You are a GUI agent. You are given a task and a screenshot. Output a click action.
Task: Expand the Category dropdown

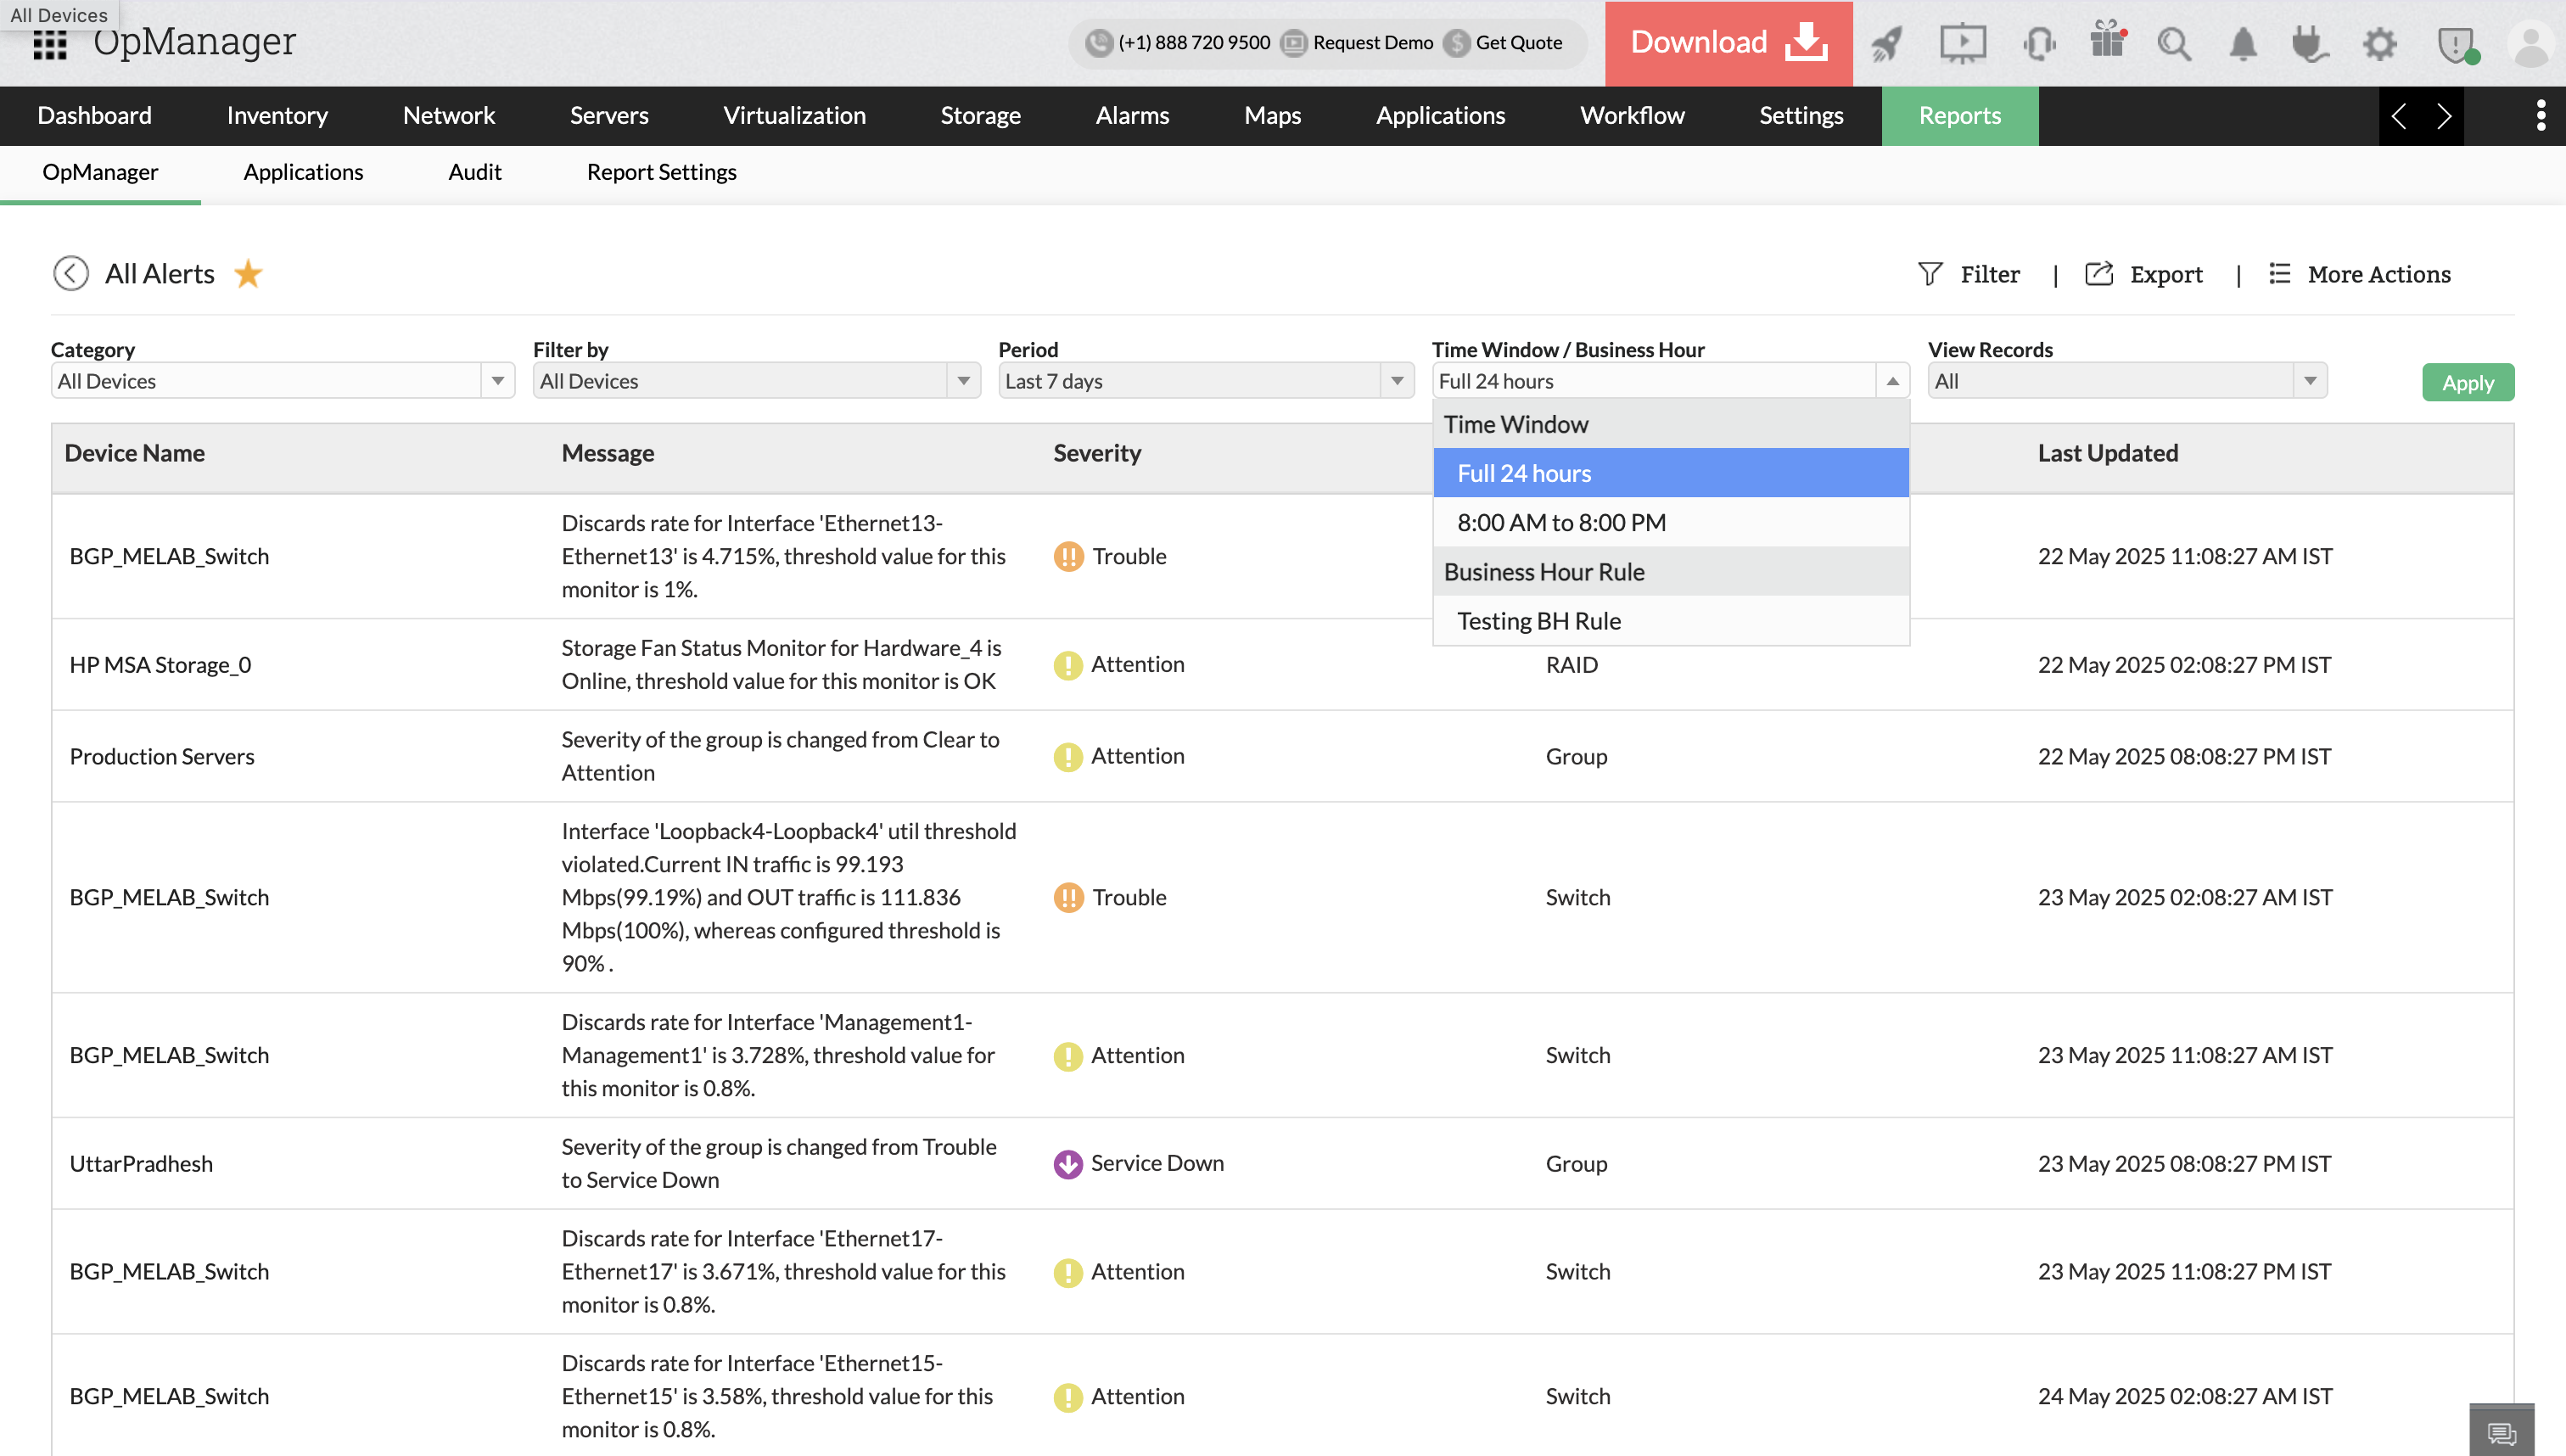[282, 381]
